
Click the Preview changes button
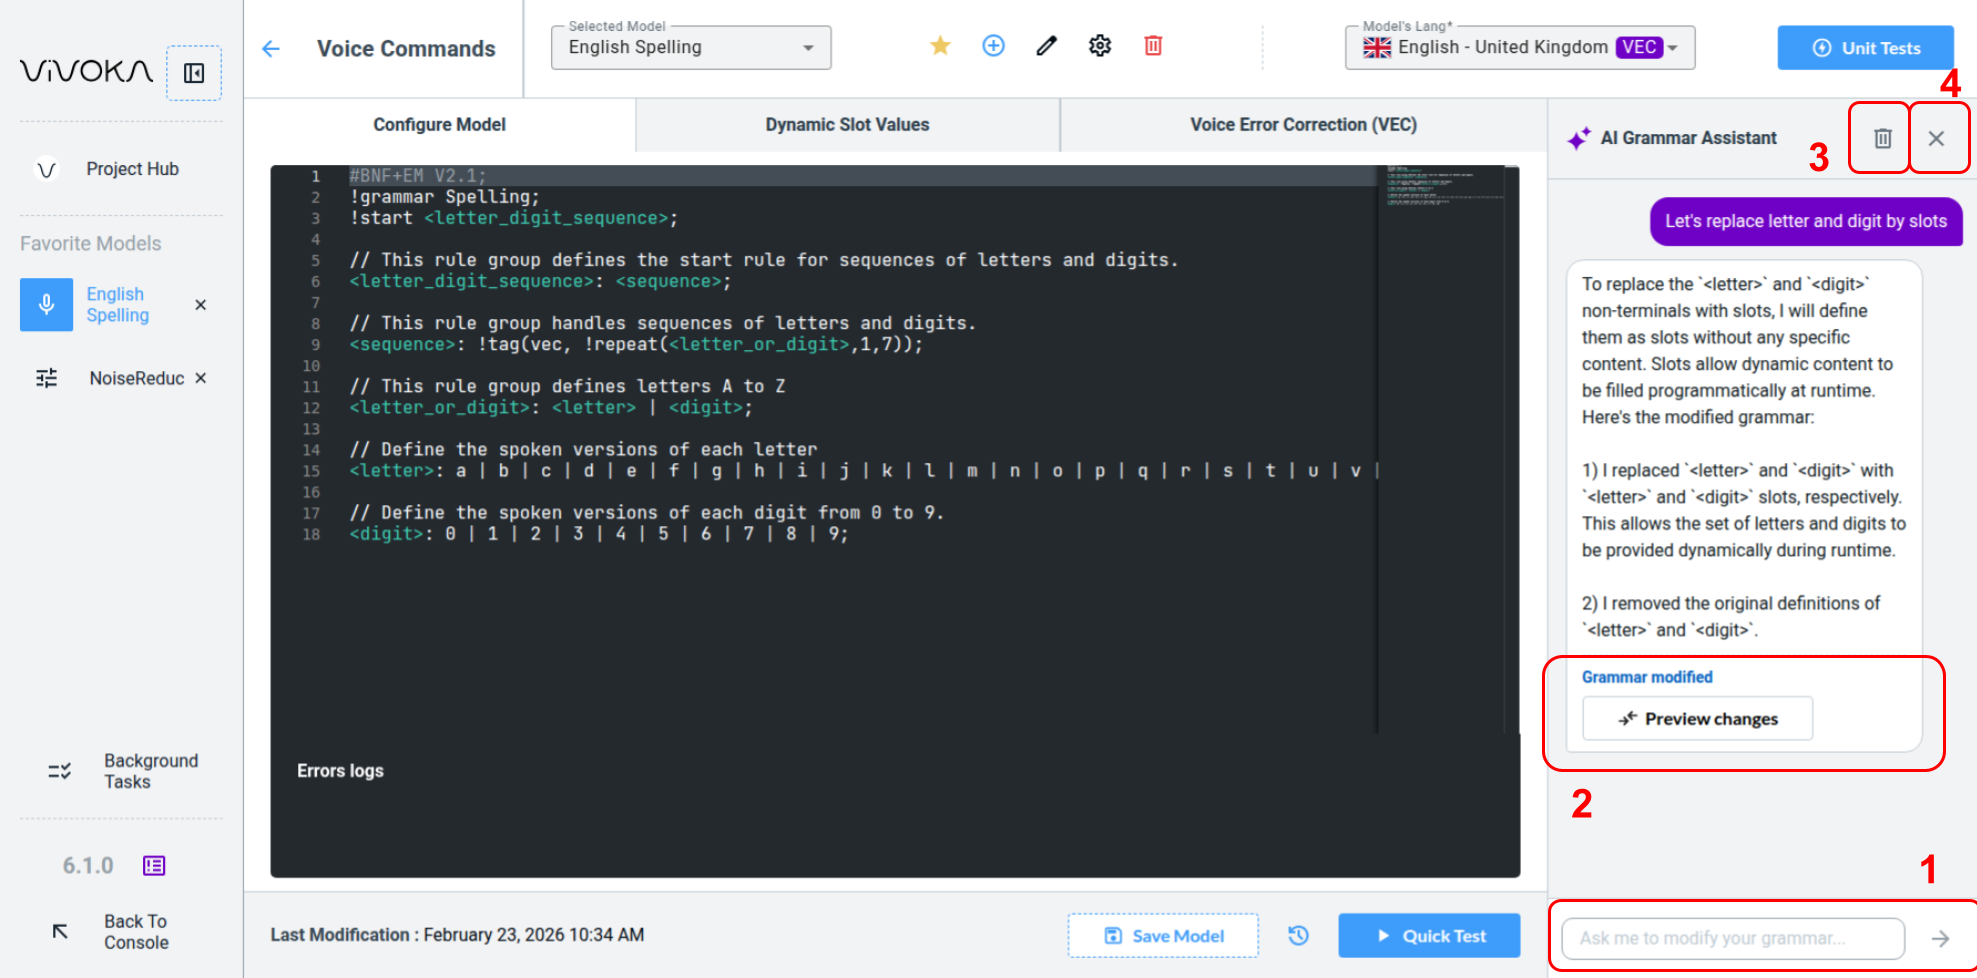point(1697,719)
